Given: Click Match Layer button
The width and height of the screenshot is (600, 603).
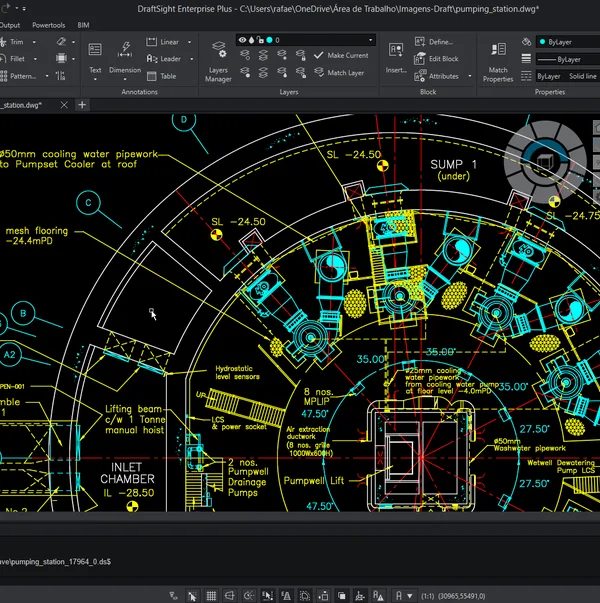Looking at the screenshot, I should point(339,73).
